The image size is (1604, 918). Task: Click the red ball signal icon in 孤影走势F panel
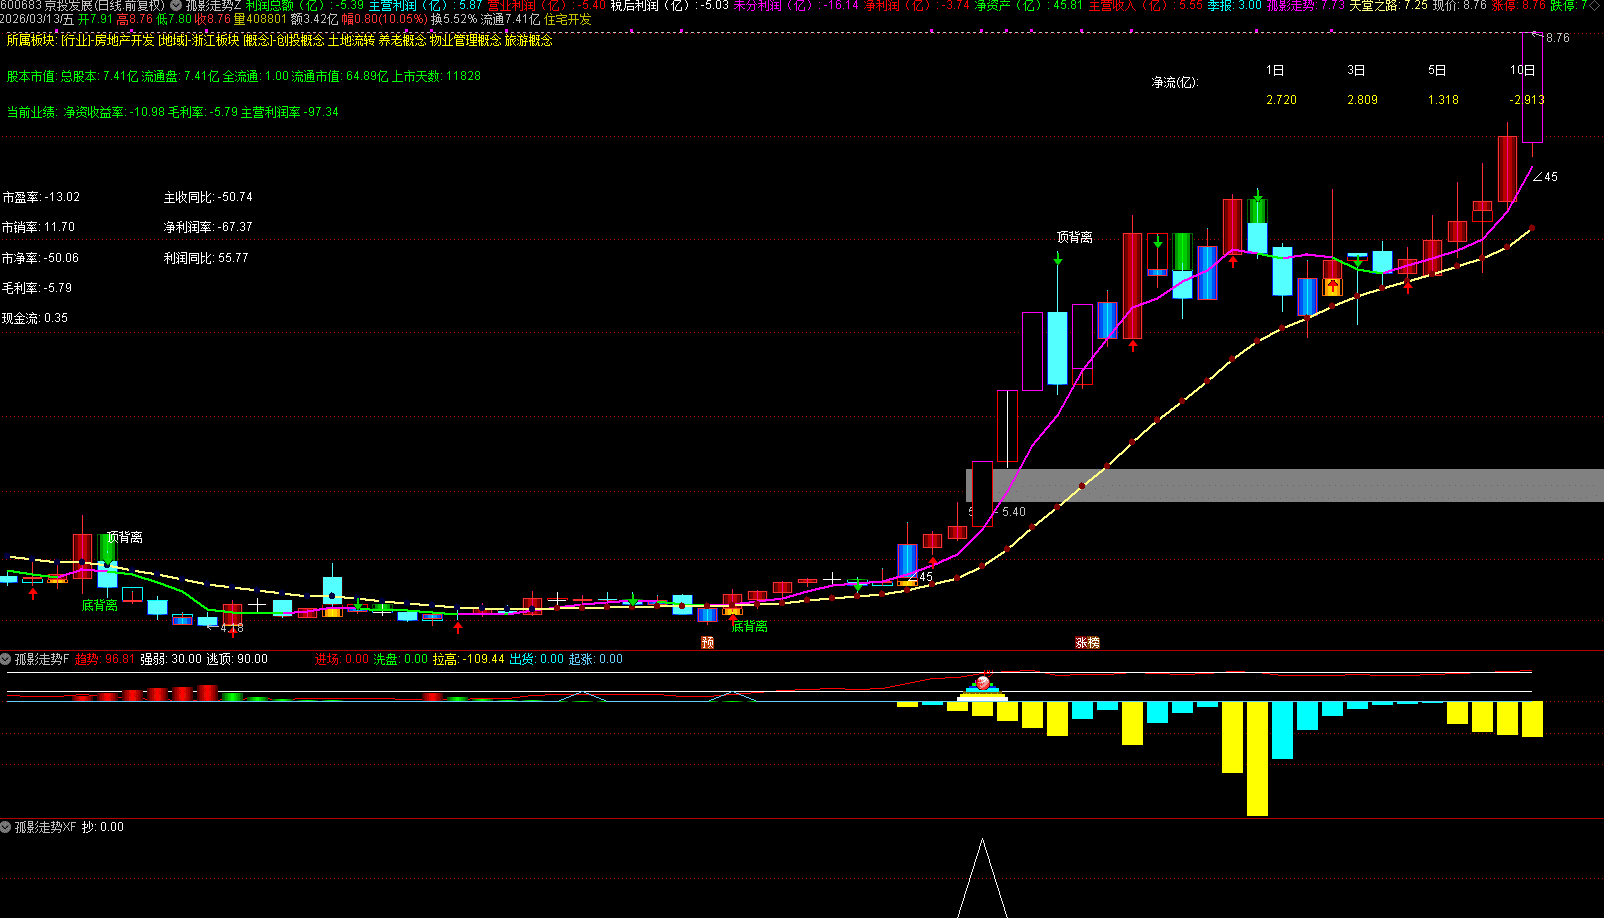982,682
